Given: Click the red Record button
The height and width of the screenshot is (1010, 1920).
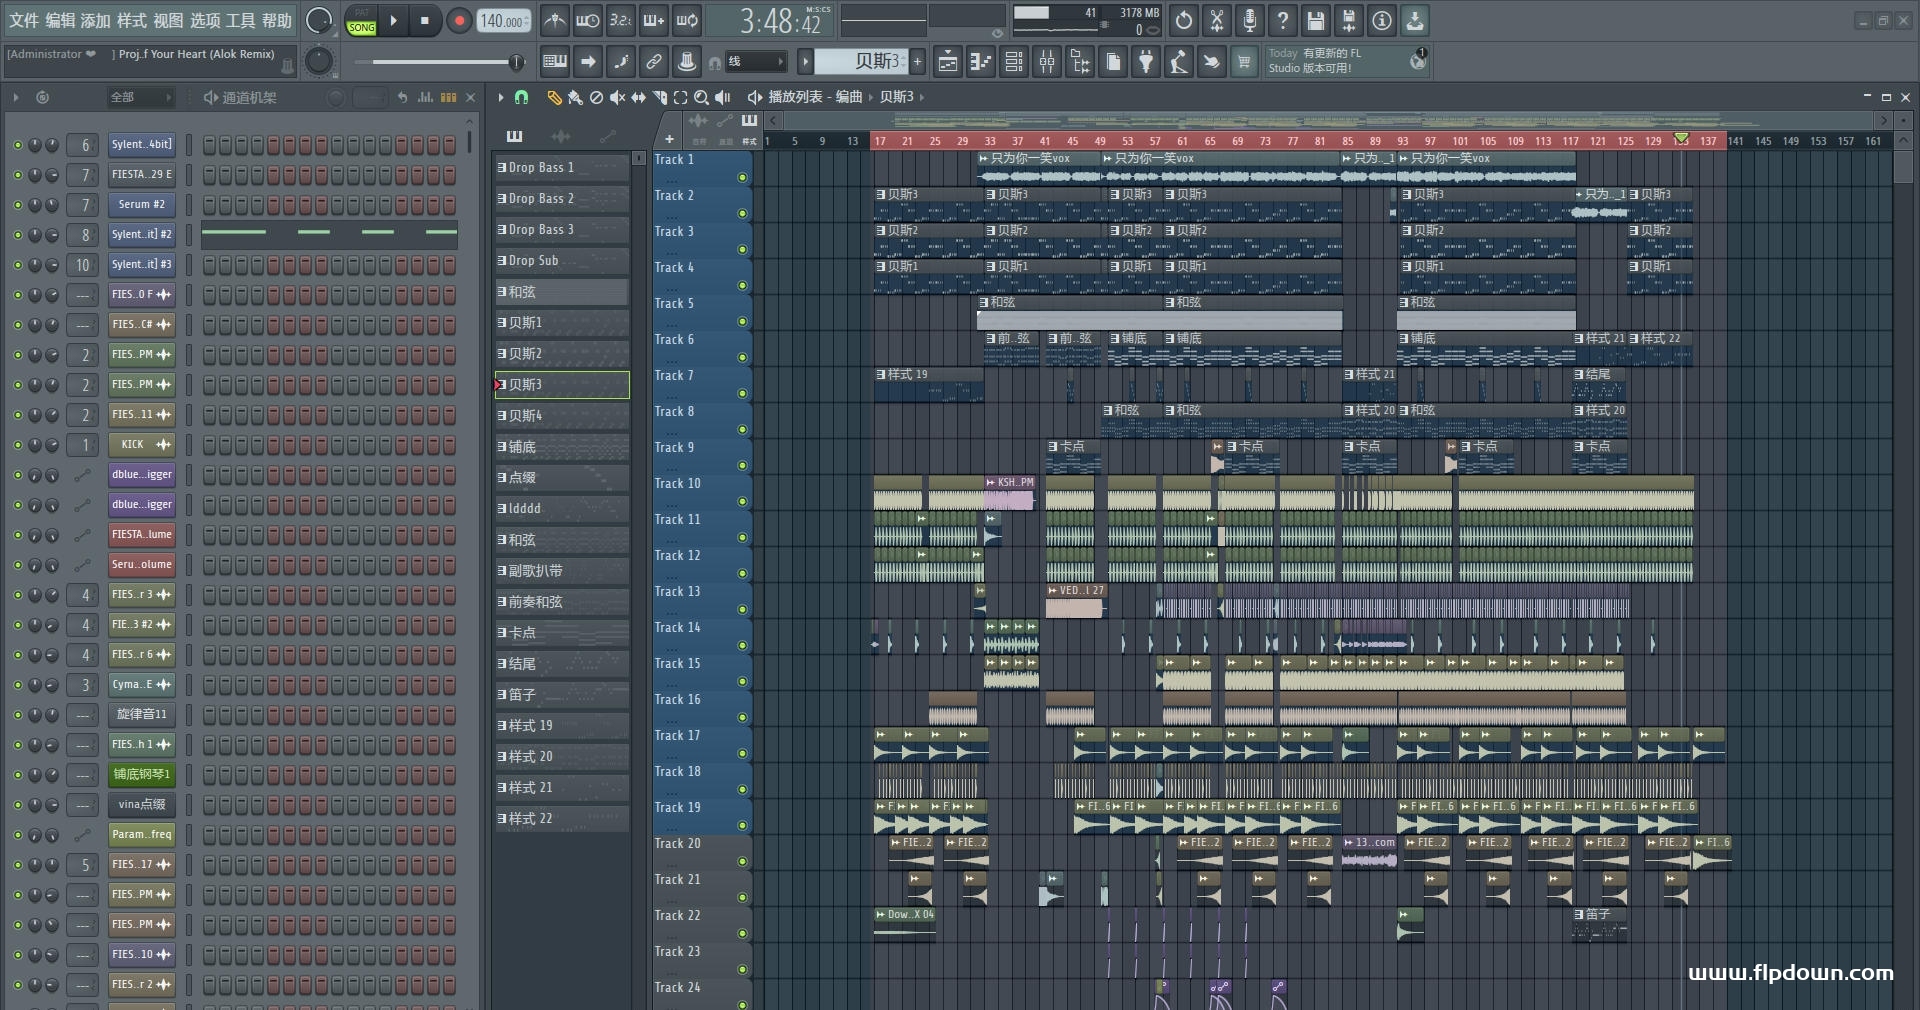Looking at the screenshot, I should pos(459,21).
